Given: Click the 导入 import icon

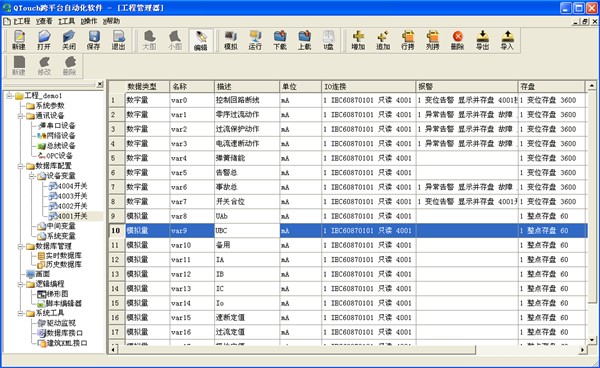Looking at the screenshot, I should 507,40.
